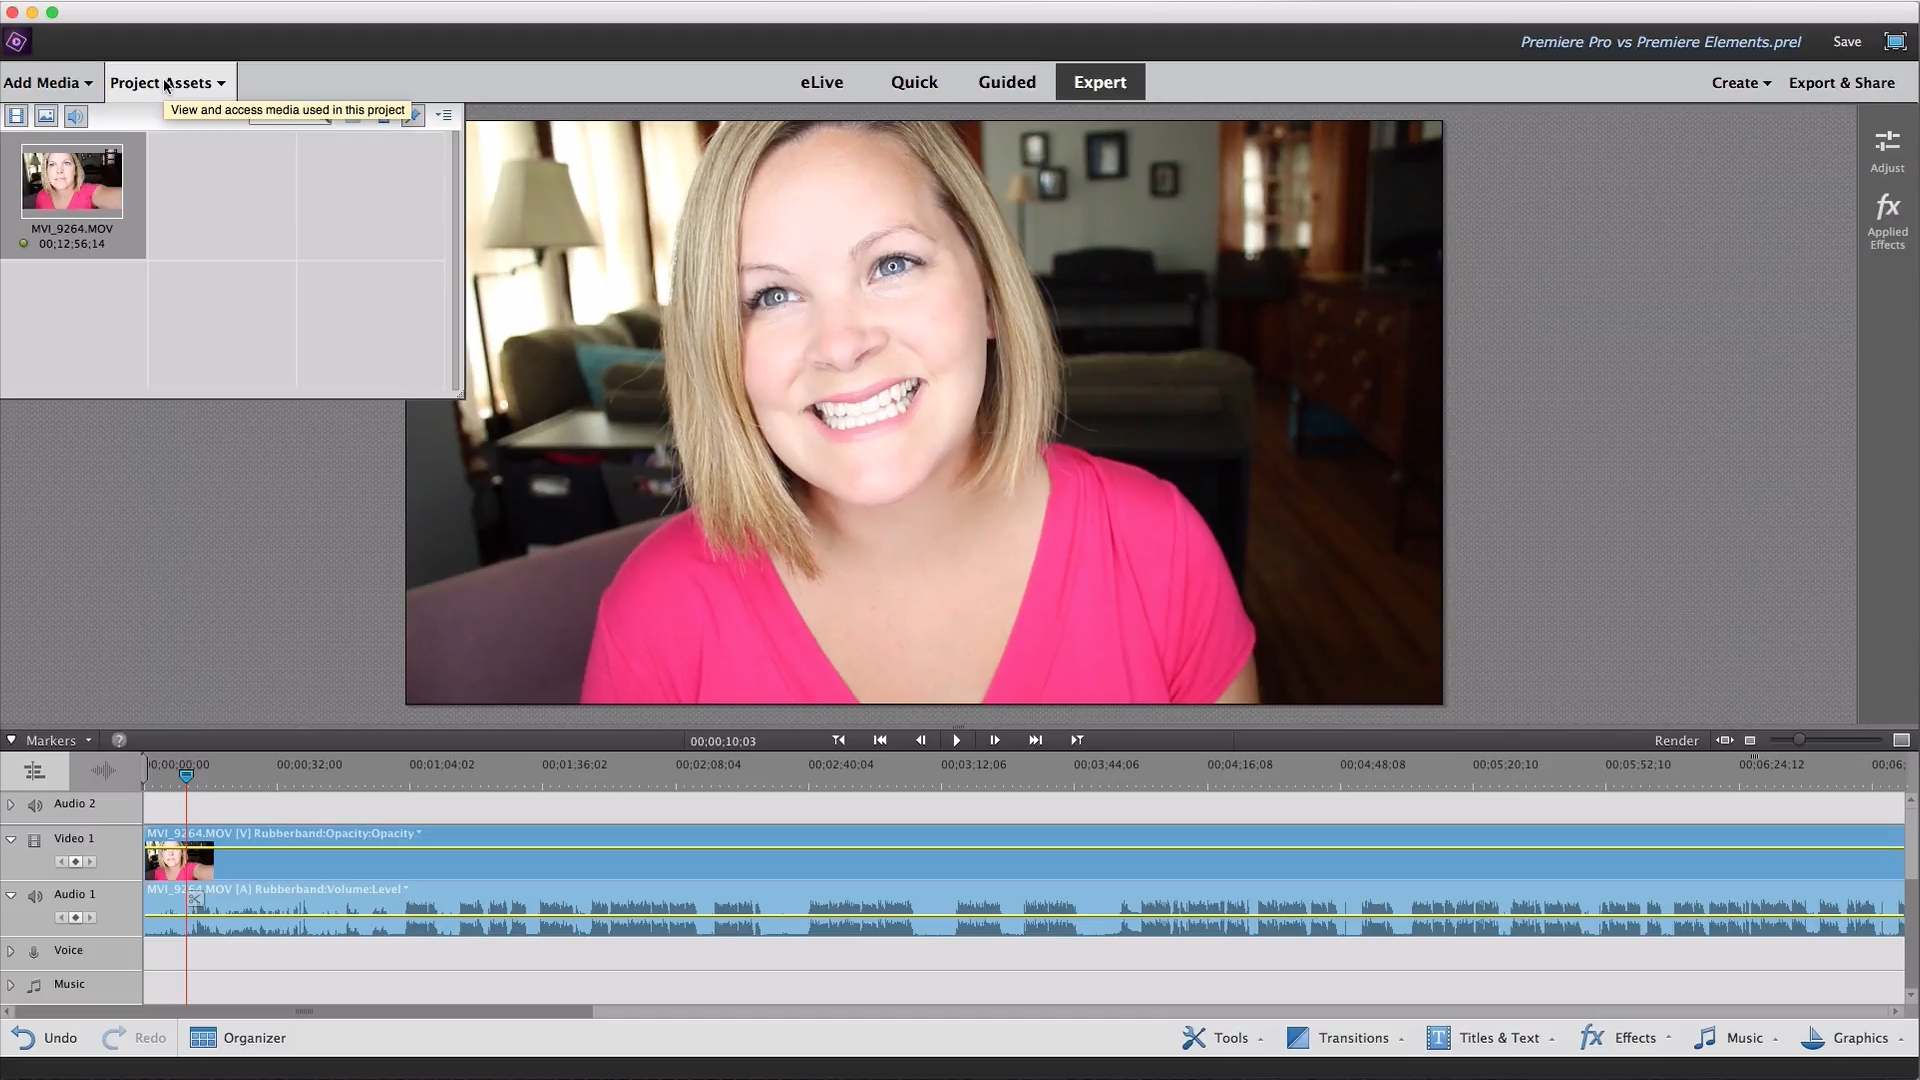
Task: Expand the Add Media dropdown
Action: tap(47, 82)
